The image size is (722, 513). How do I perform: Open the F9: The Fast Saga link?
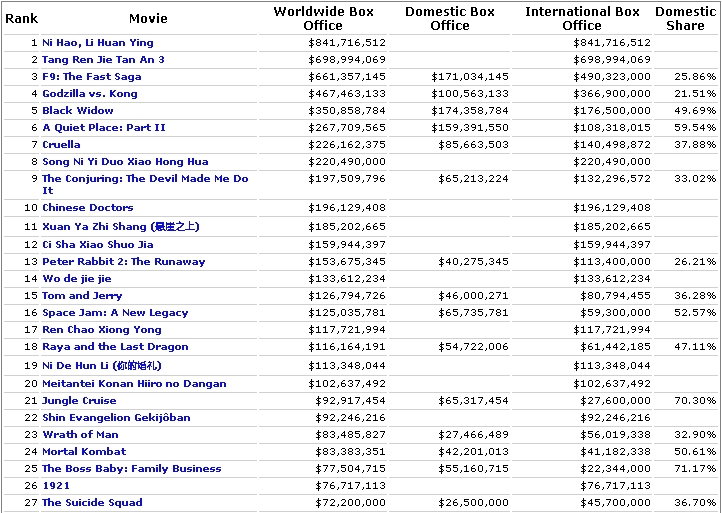(92, 77)
